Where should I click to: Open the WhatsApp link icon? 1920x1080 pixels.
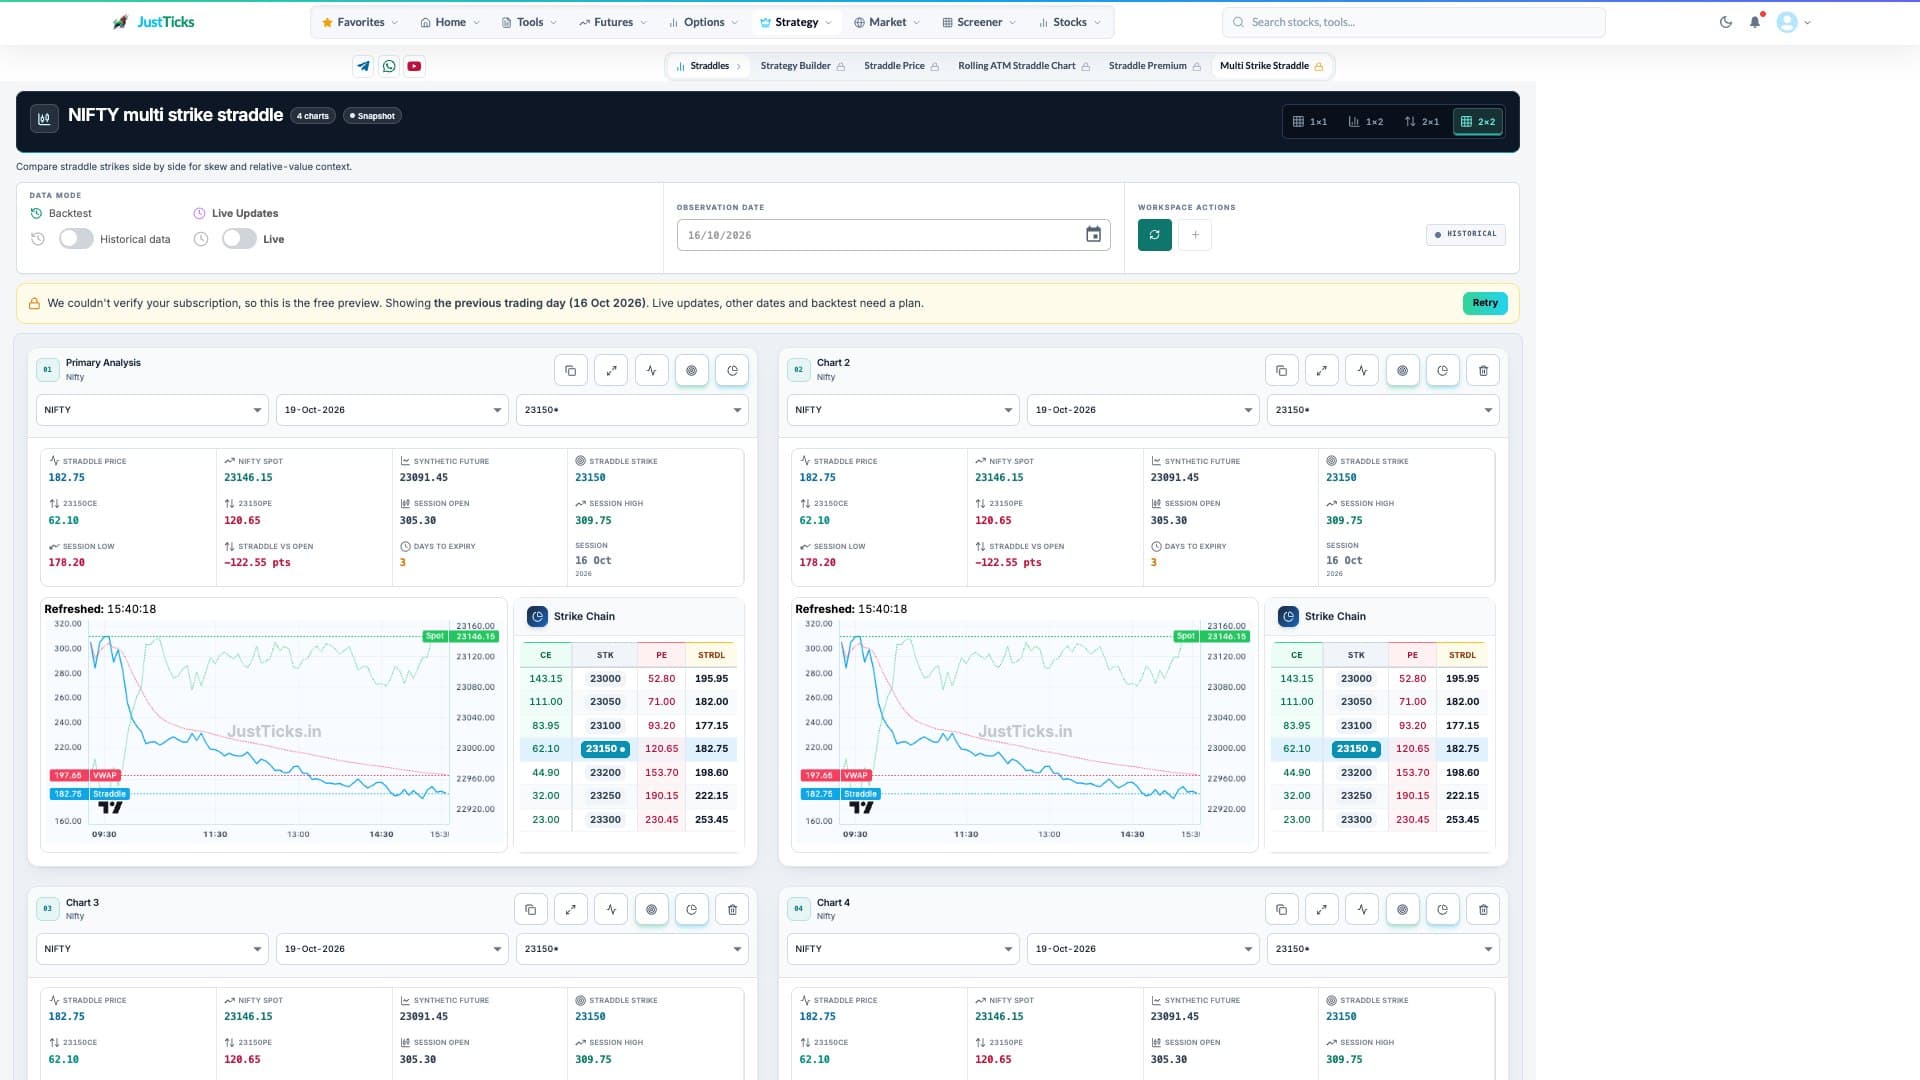(389, 66)
